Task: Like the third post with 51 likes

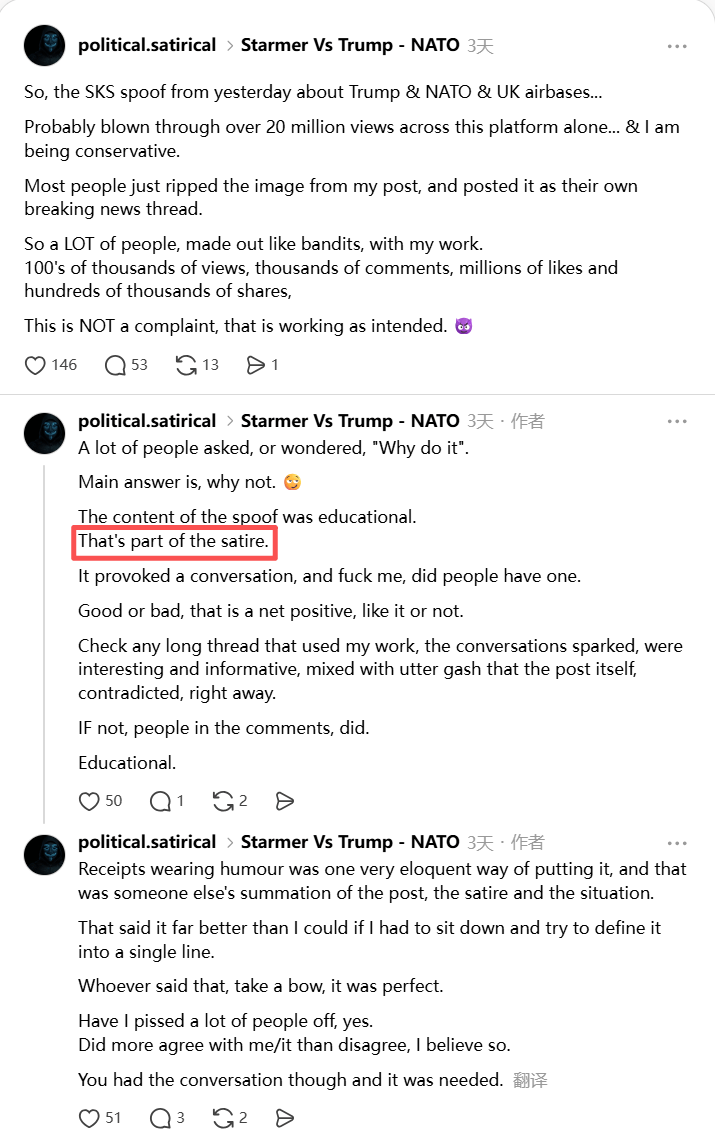Action: 90,1117
